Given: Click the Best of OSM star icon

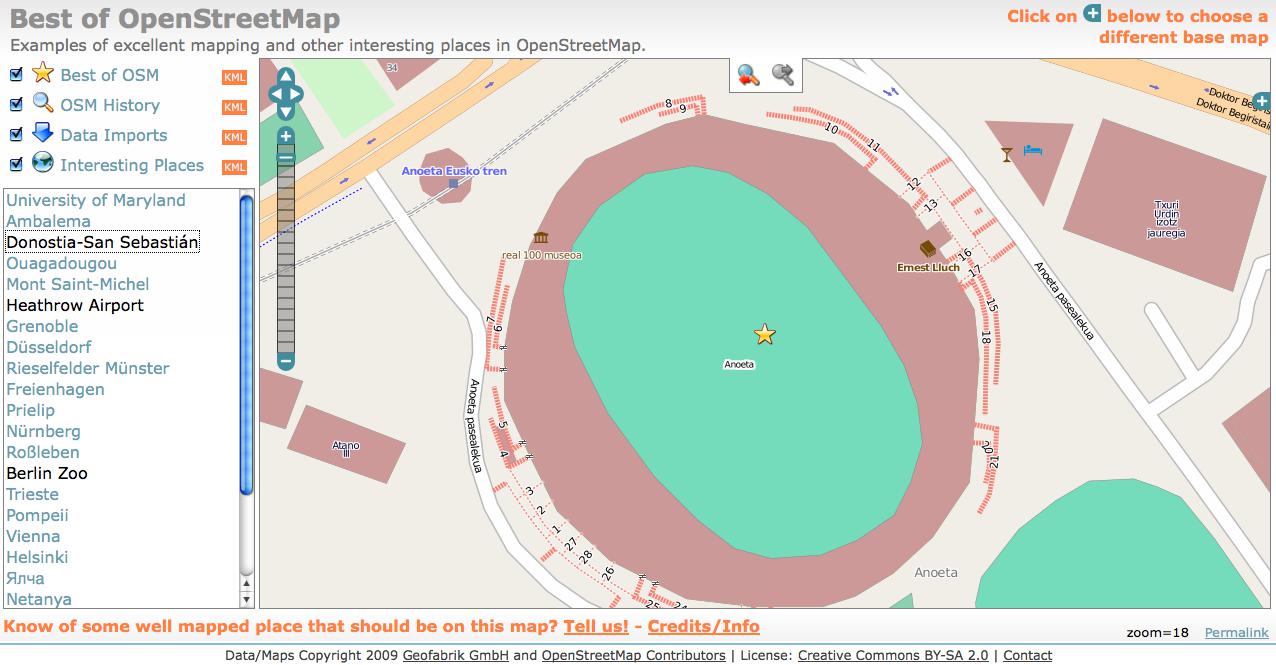Looking at the screenshot, I should tap(43, 73).
